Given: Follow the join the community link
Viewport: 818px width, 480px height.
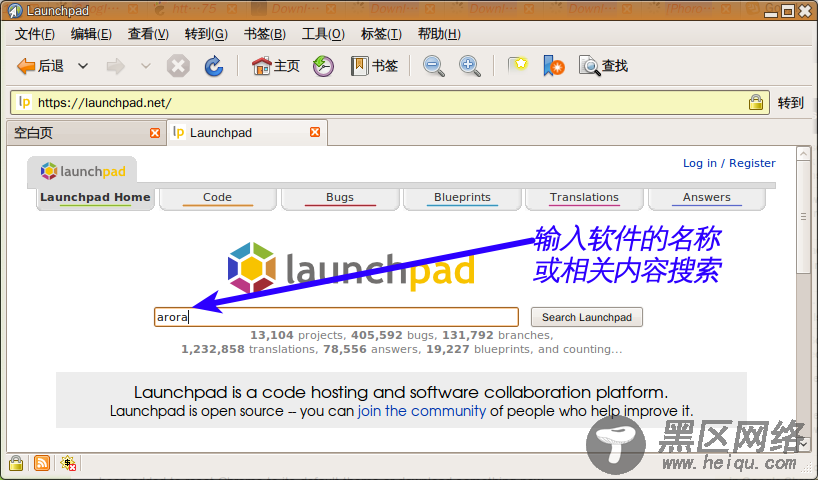Looking at the screenshot, I should (x=422, y=411).
